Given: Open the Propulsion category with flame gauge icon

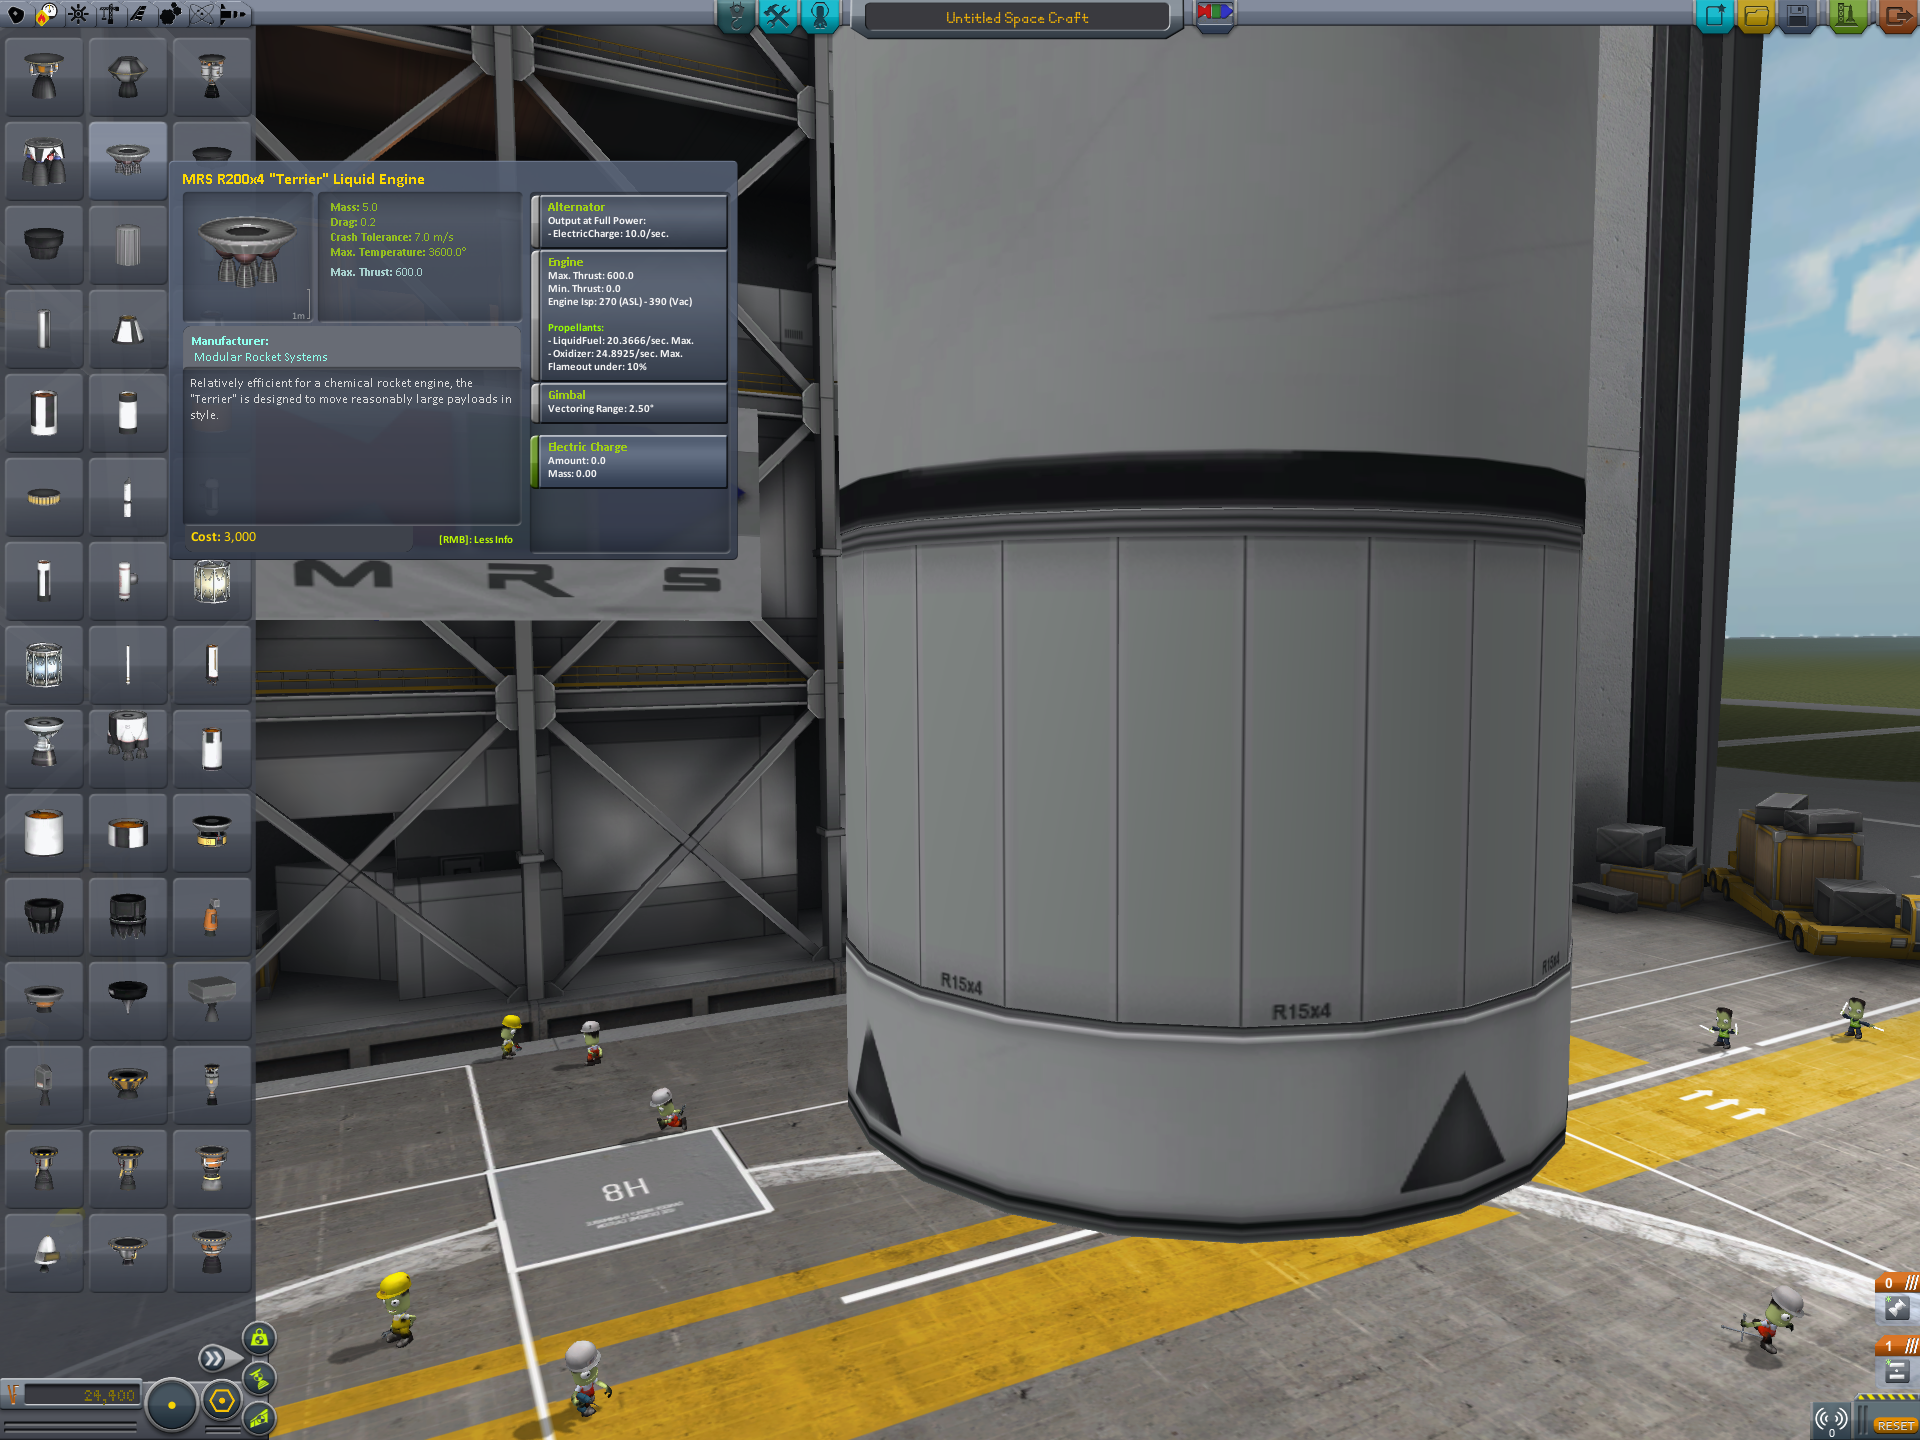Looking at the screenshot, I should coord(46,14).
